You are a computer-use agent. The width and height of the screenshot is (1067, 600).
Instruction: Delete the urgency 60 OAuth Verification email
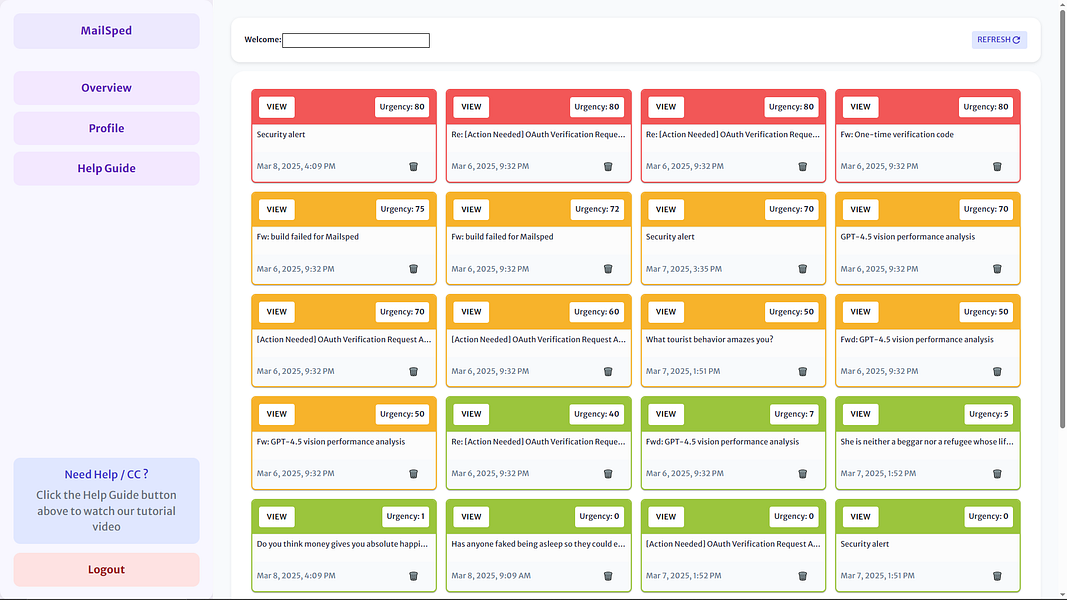point(608,371)
